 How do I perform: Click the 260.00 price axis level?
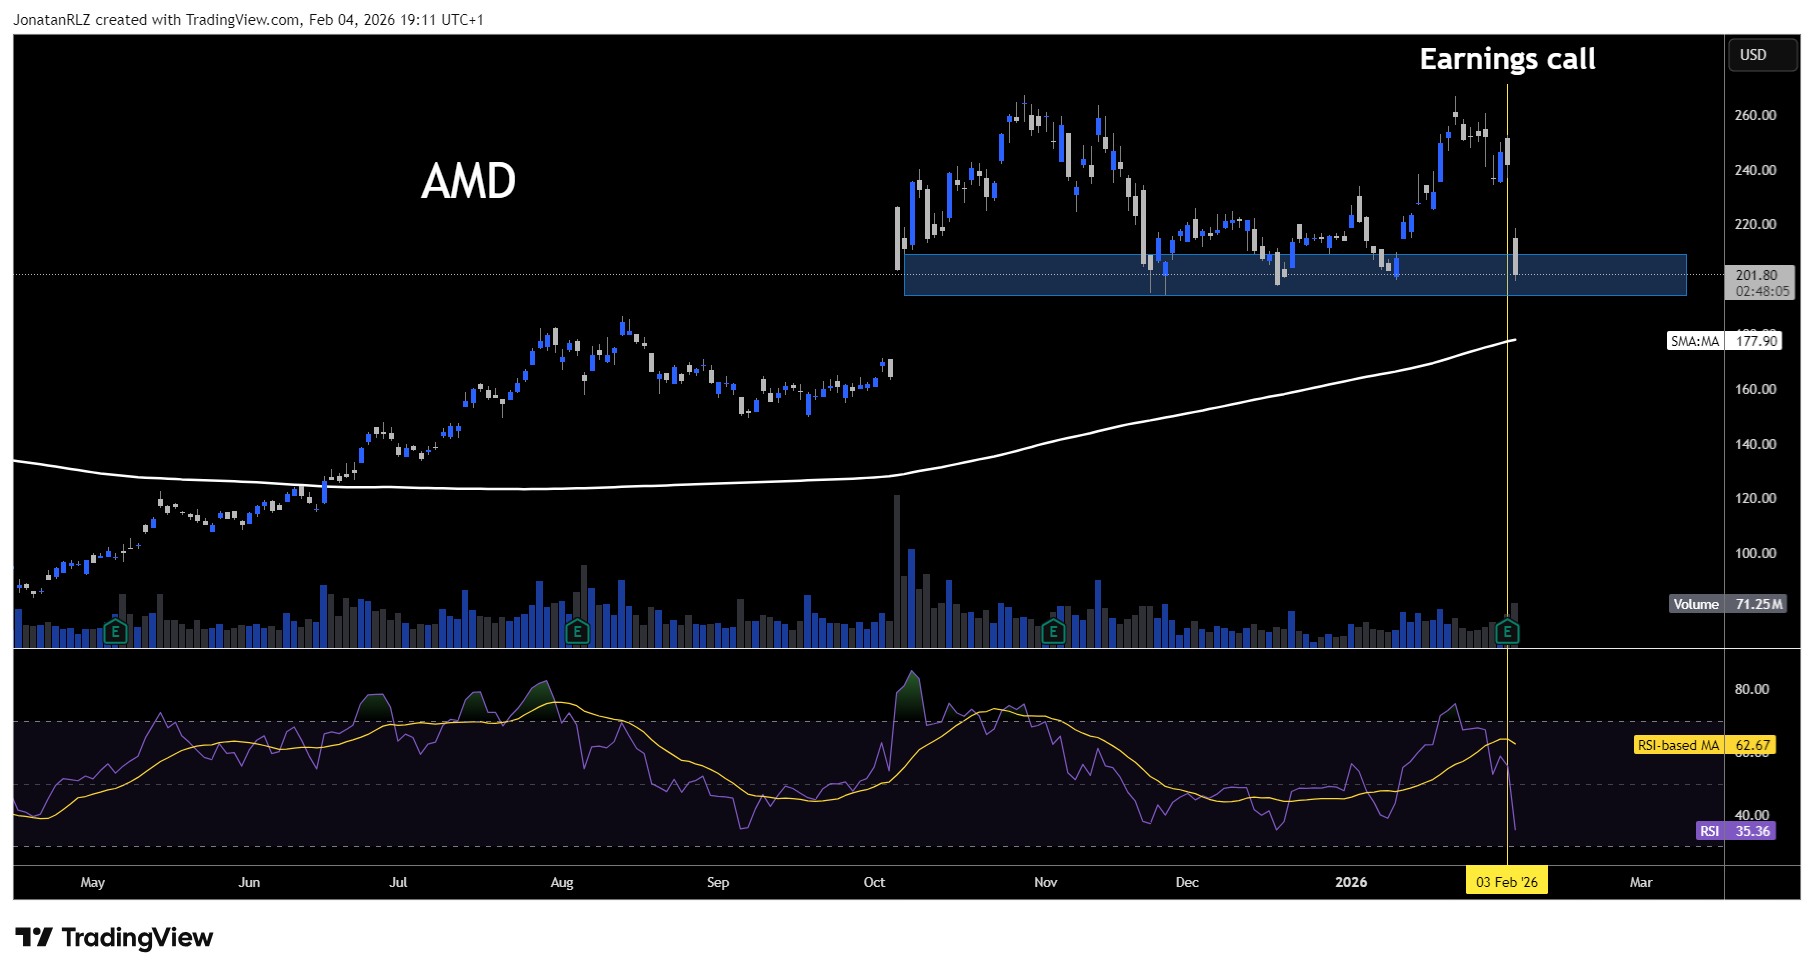(x=1755, y=115)
